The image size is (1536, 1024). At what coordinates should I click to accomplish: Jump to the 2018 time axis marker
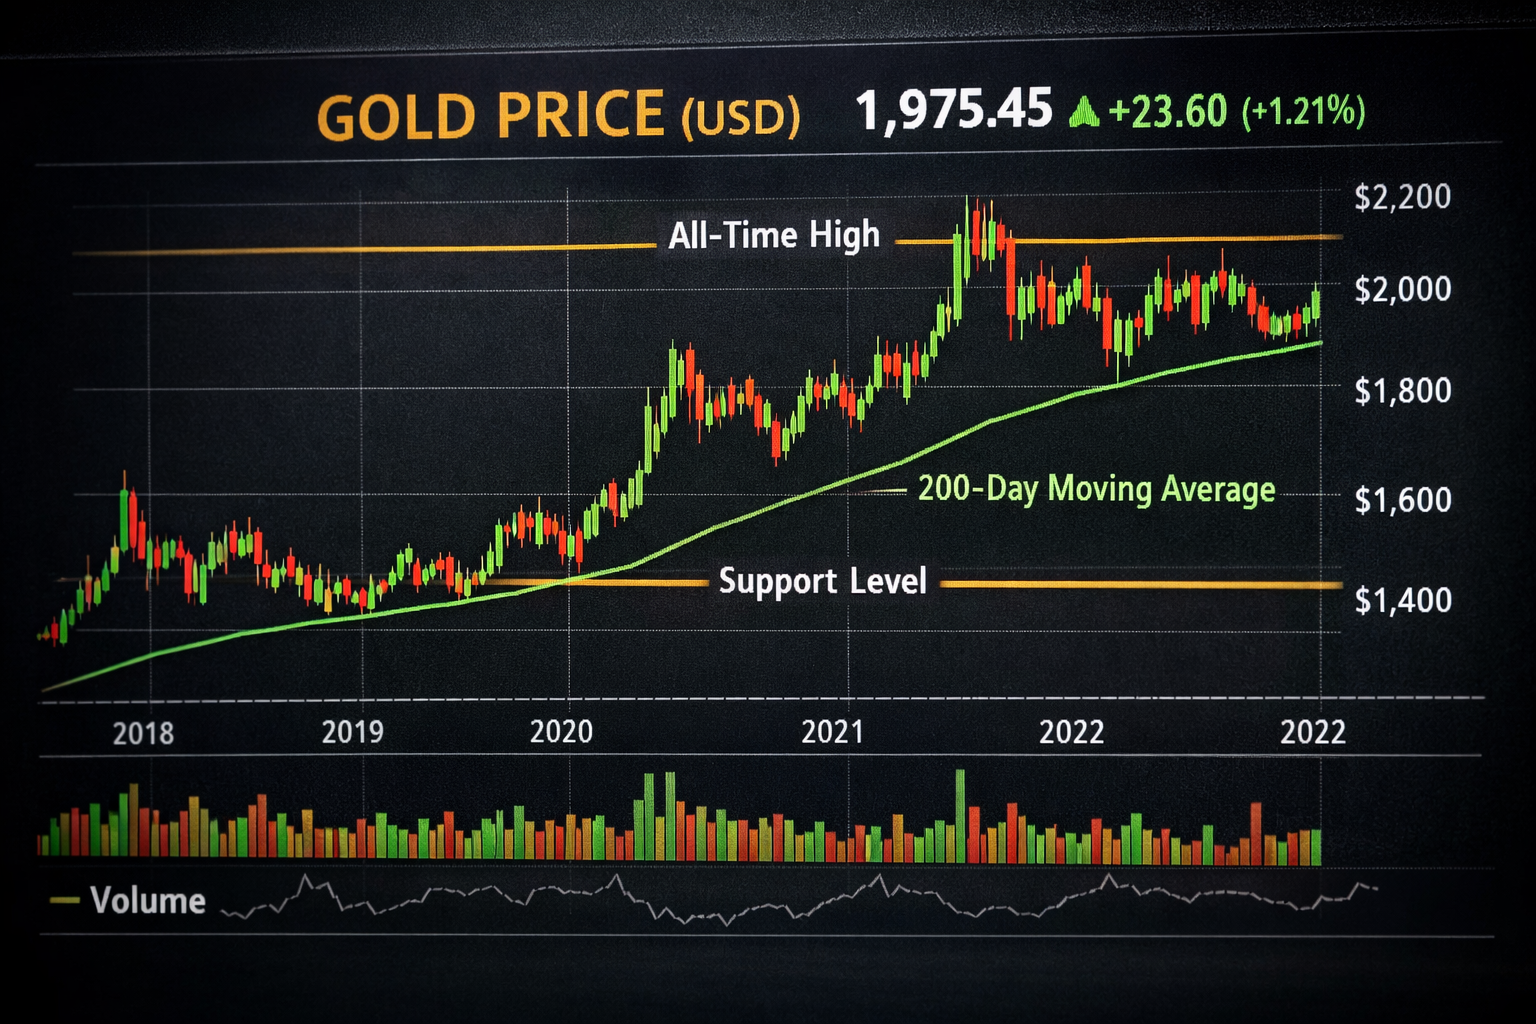point(143,733)
